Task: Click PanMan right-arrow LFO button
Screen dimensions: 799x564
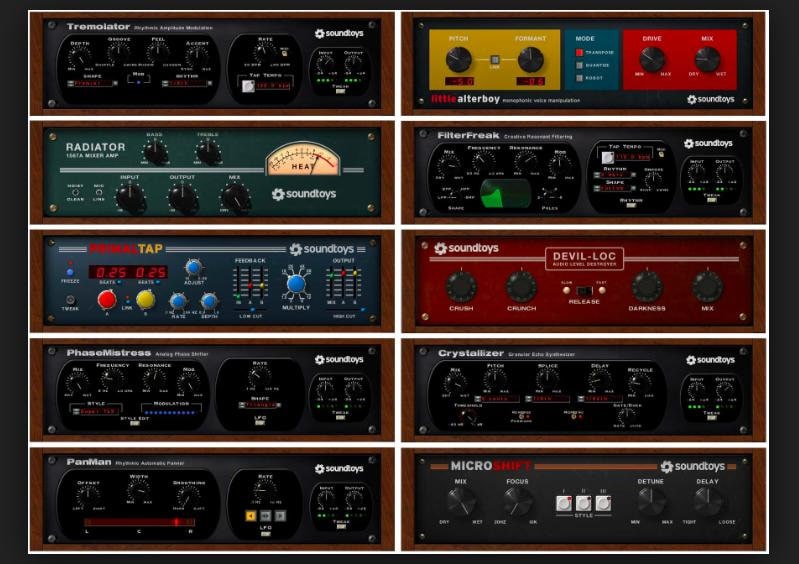Action: click(280, 516)
